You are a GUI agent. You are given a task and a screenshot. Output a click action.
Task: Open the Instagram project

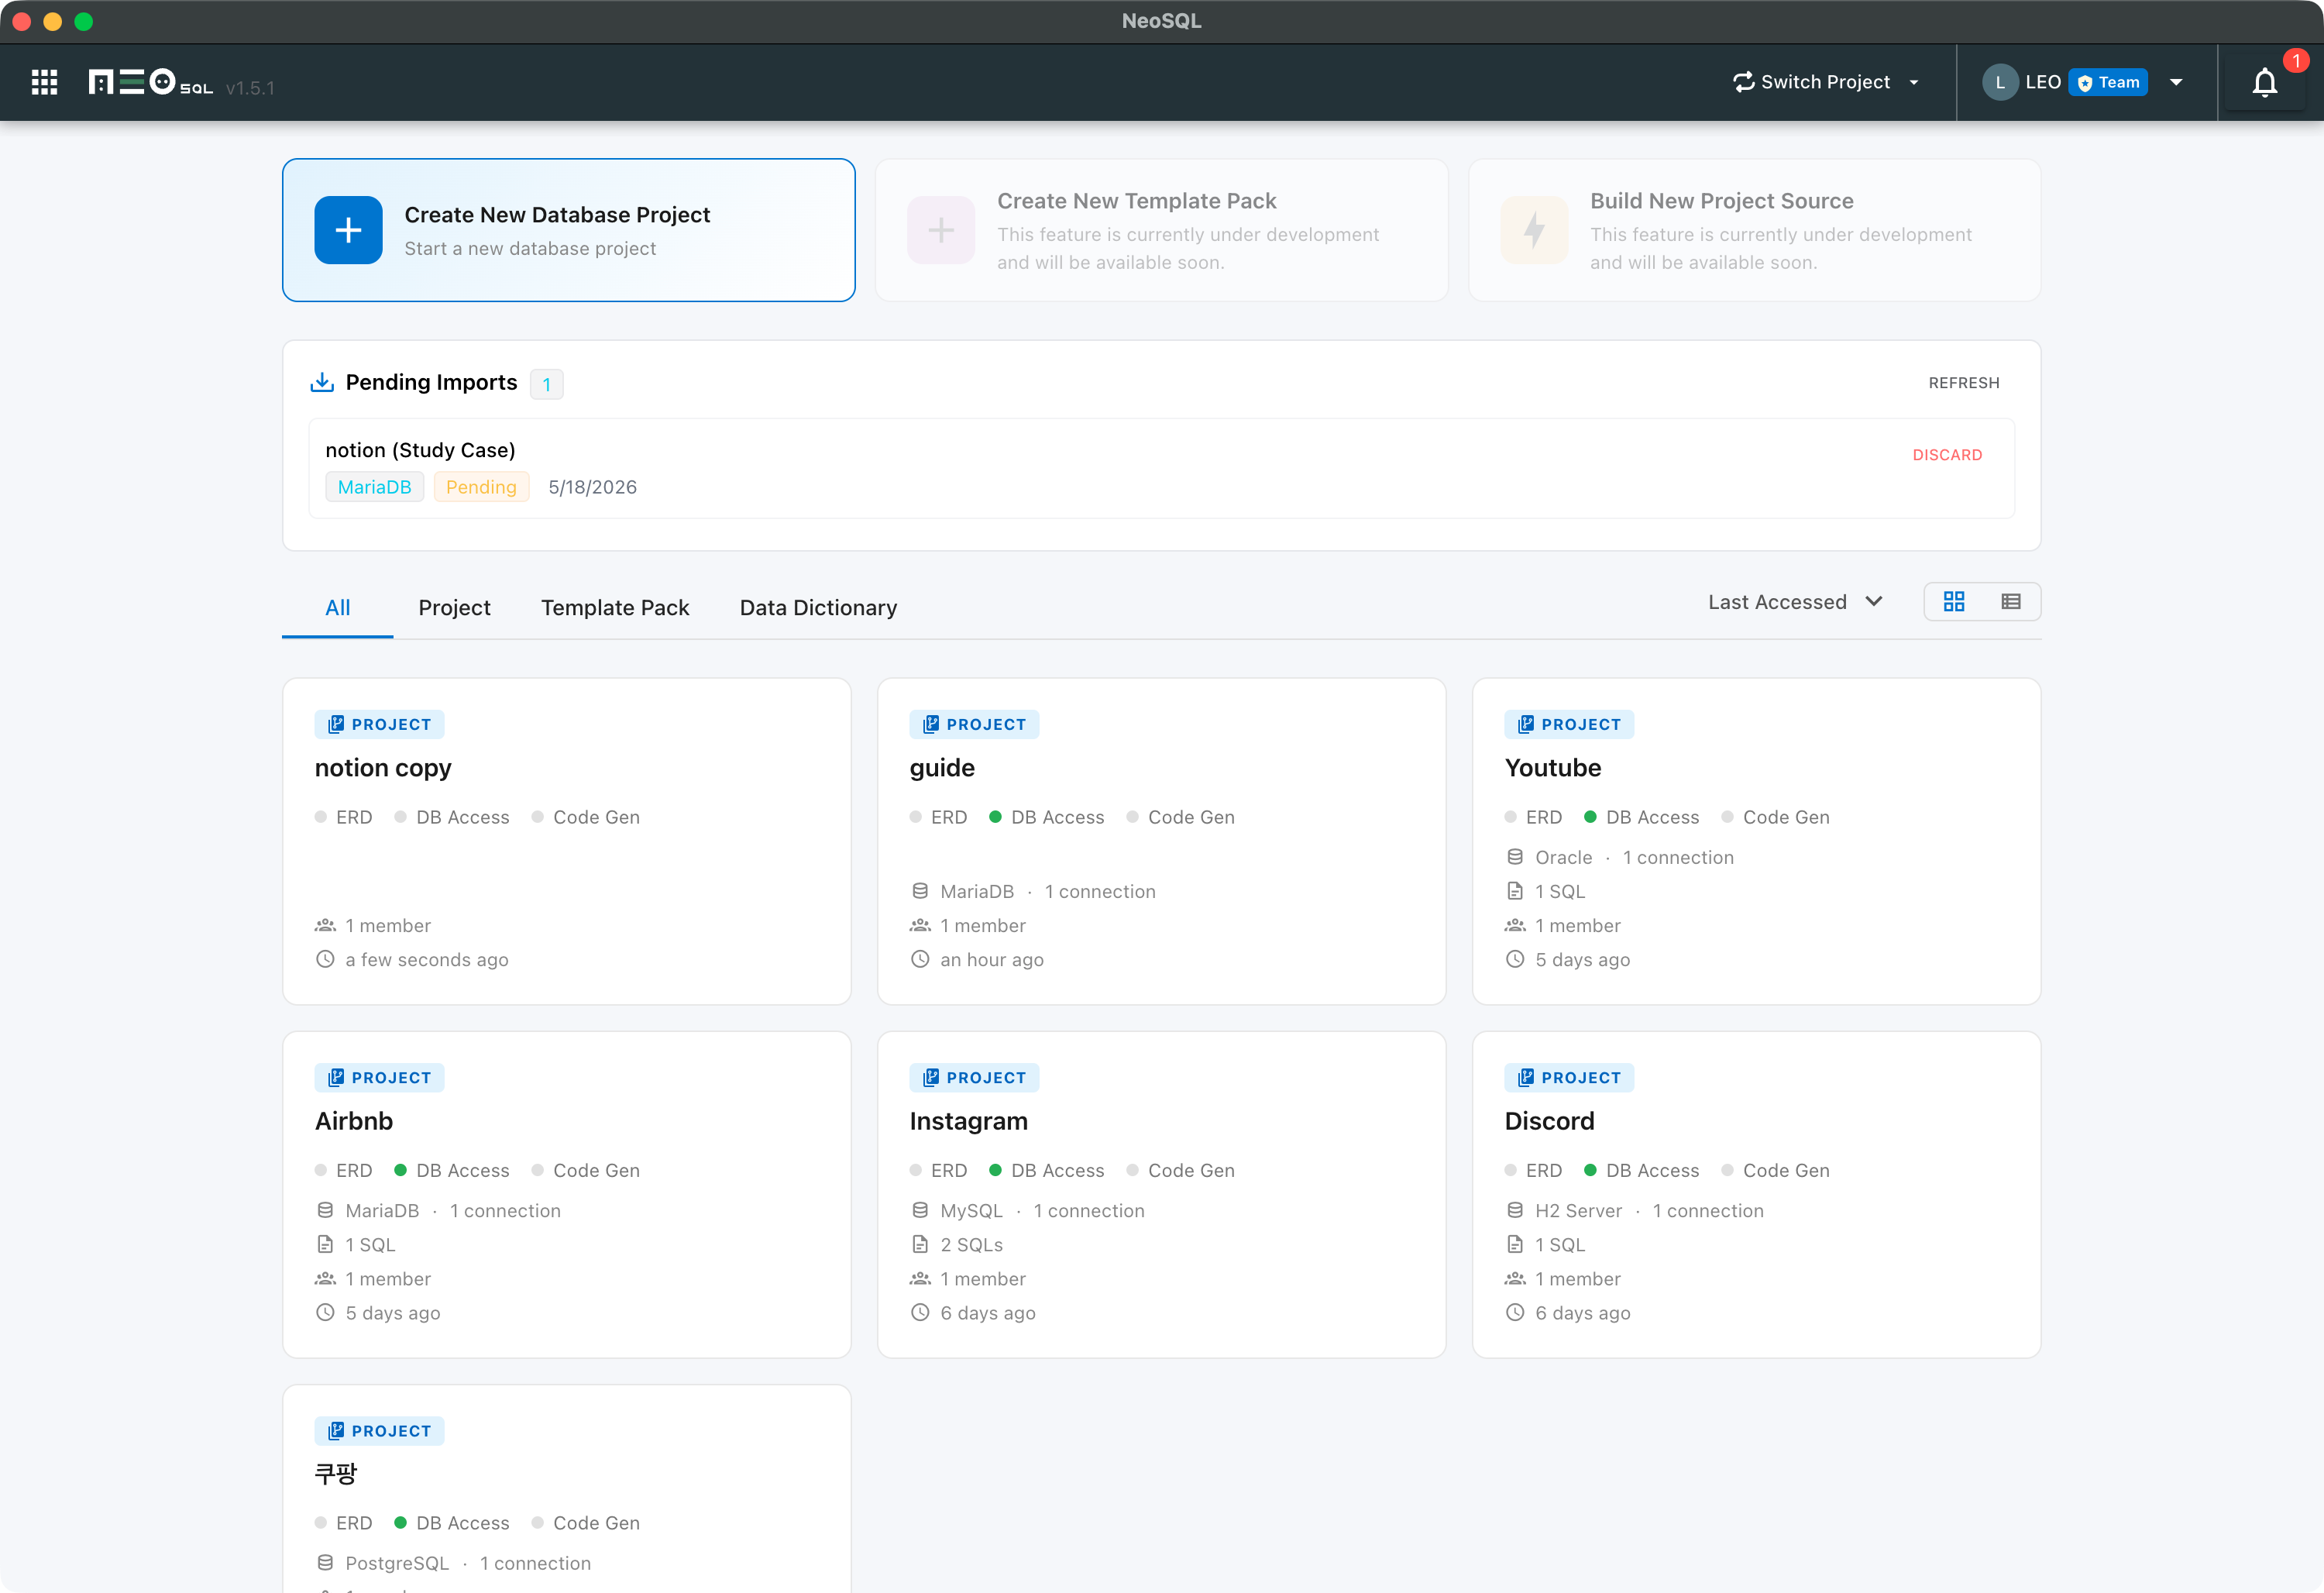coord(1162,1194)
